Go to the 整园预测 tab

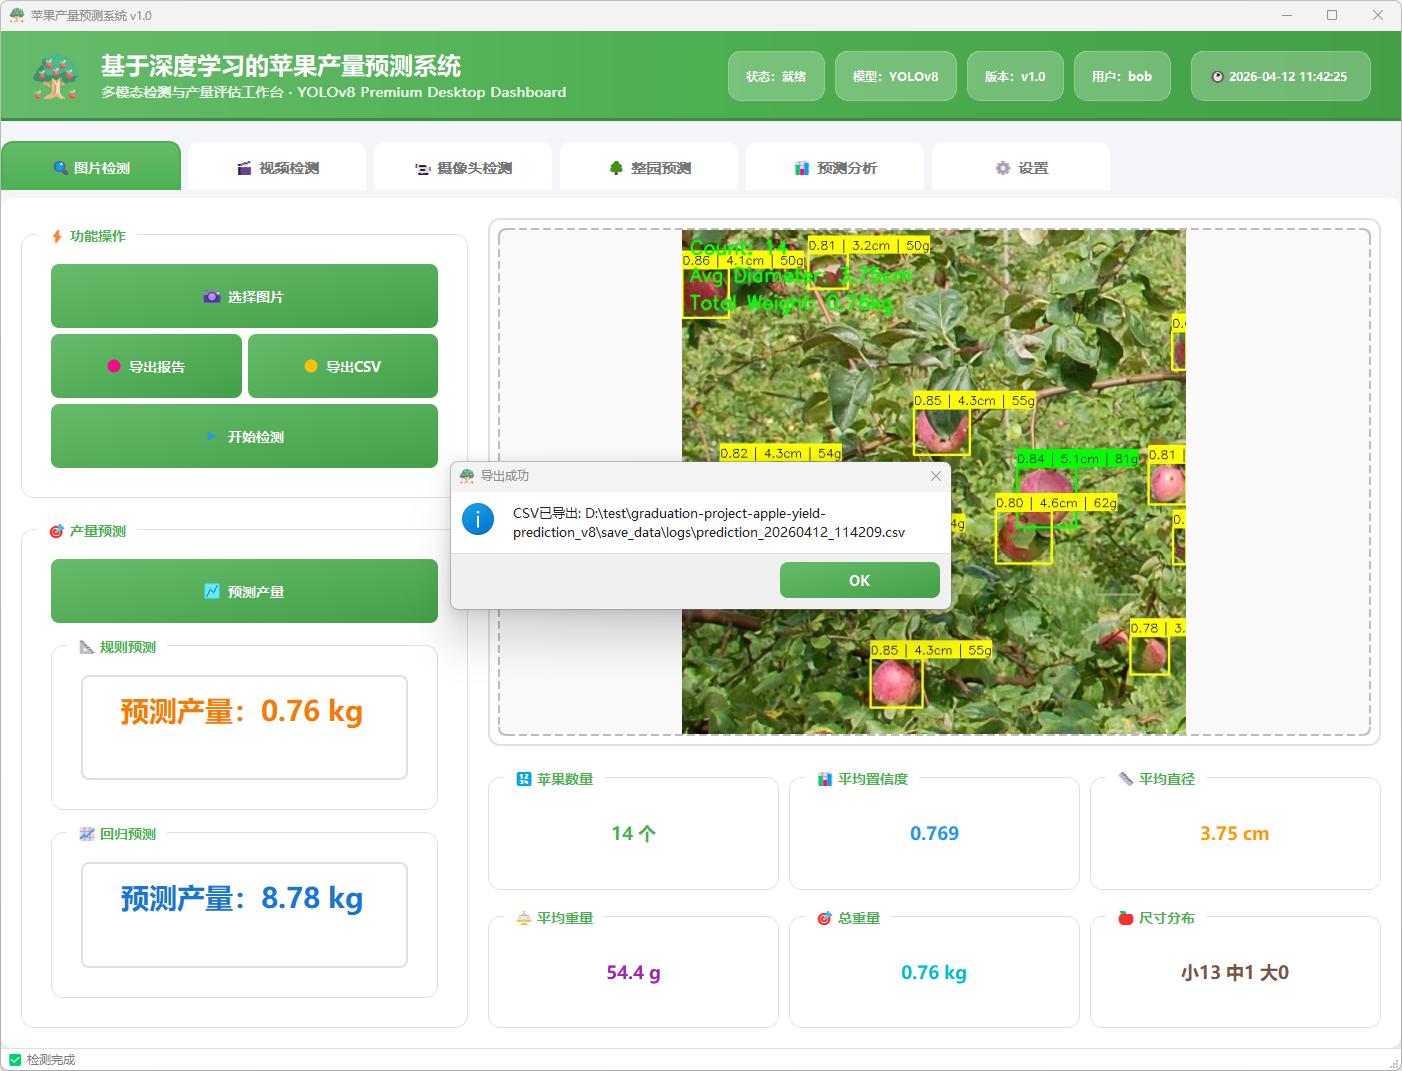pos(649,168)
